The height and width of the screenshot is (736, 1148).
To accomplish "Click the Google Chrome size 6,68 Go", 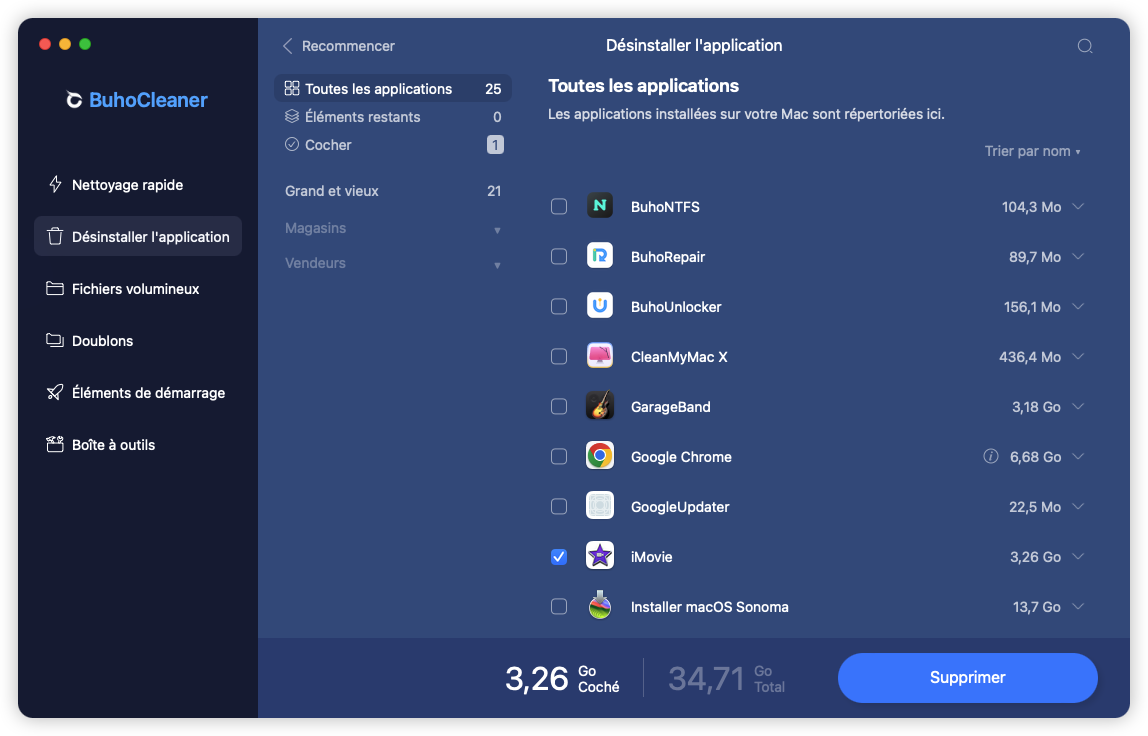I will pyautogui.click(x=1035, y=457).
